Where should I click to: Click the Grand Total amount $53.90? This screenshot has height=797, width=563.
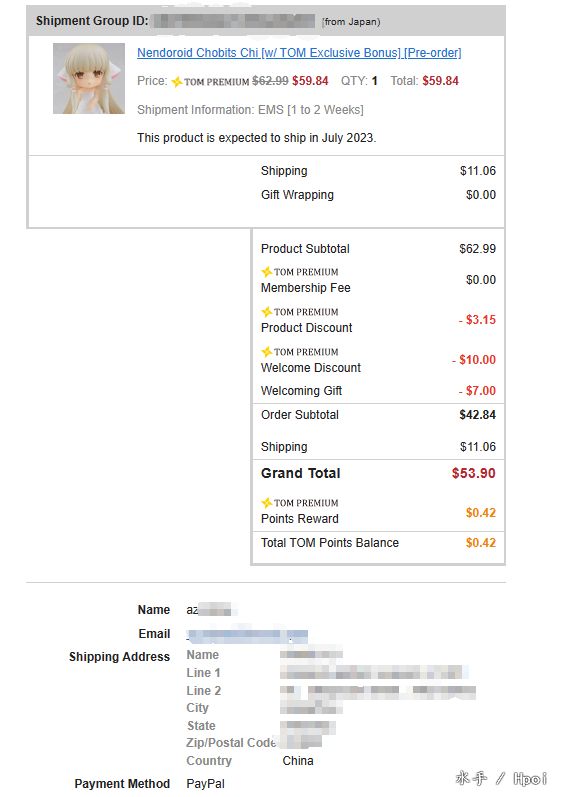click(474, 473)
